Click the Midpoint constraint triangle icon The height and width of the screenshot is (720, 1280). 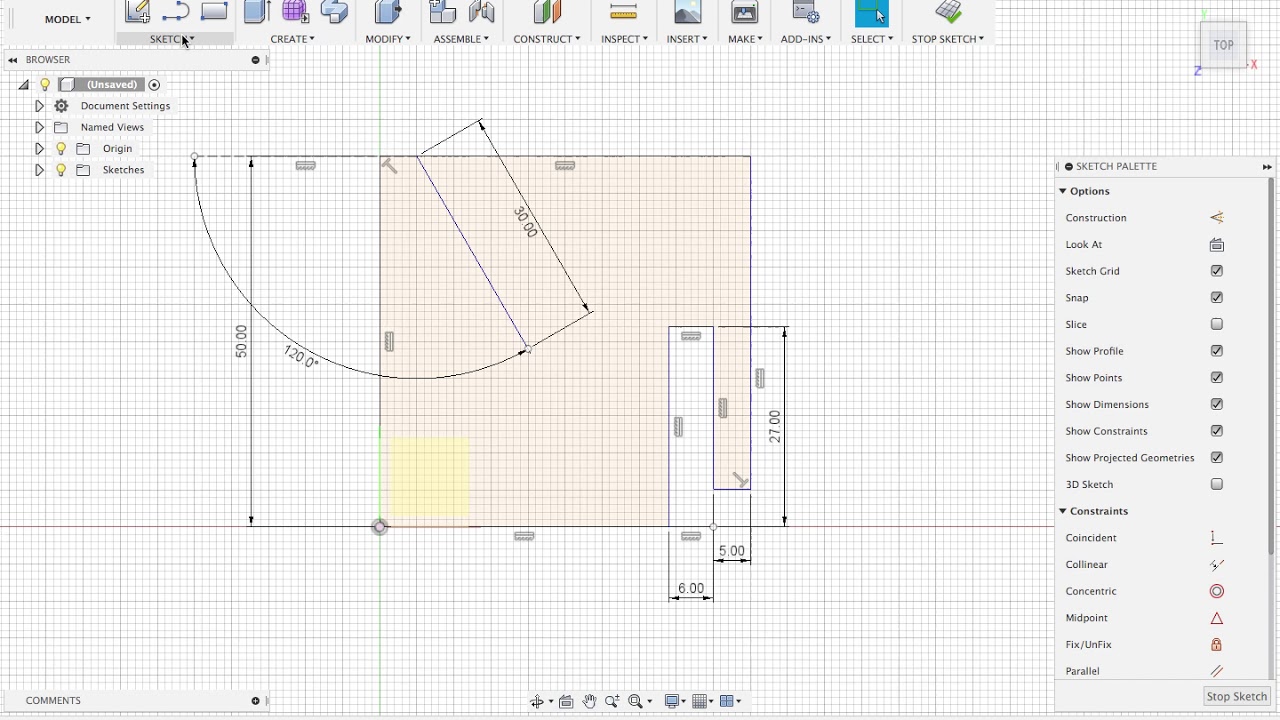[x=1217, y=618]
